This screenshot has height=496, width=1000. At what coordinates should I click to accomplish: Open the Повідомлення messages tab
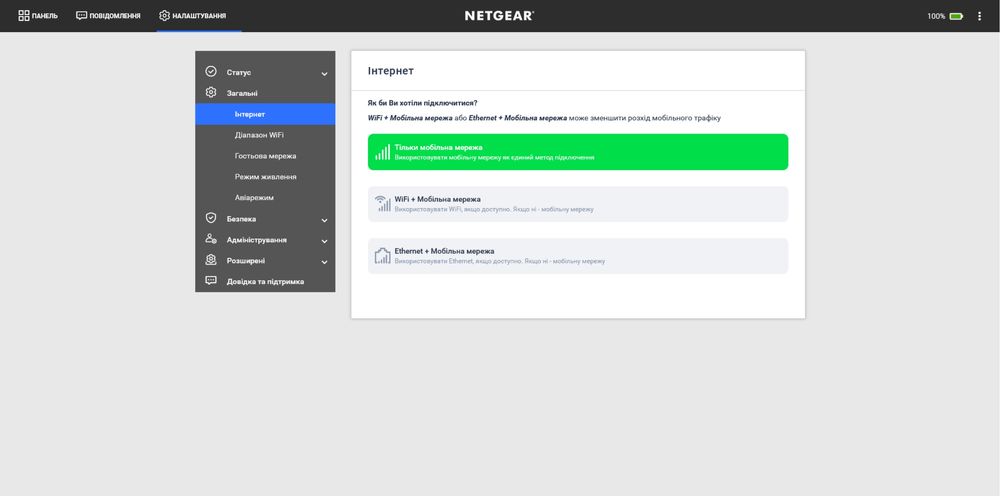pyautogui.click(x=108, y=16)
